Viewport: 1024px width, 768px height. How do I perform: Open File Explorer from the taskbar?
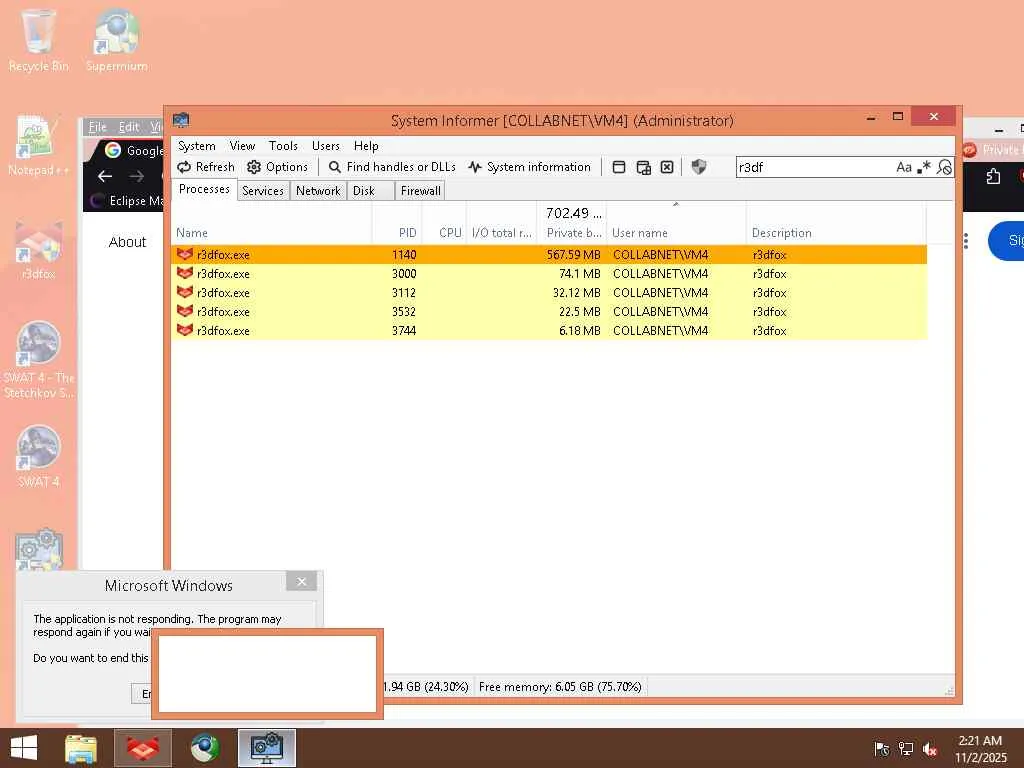coord(81,748)
